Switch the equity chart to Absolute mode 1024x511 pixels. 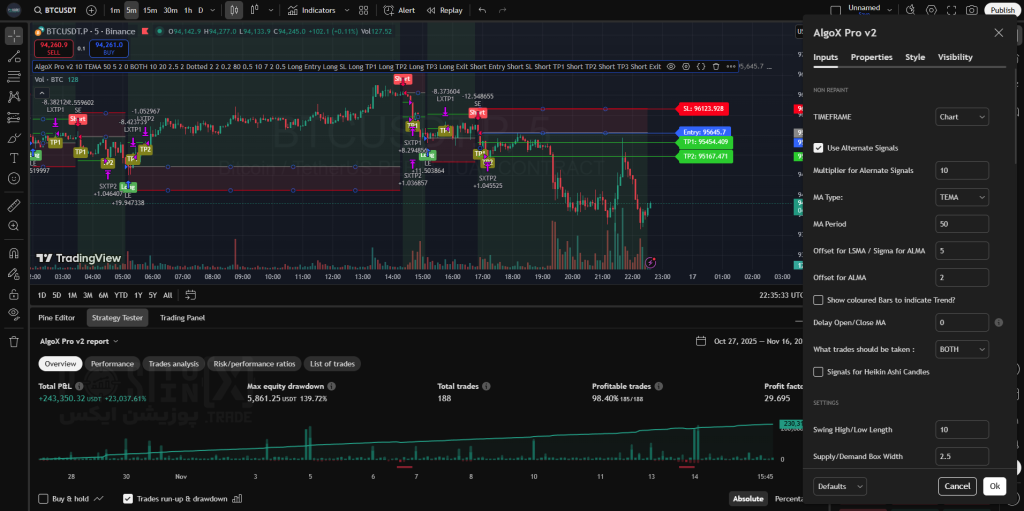pos(748,499)
